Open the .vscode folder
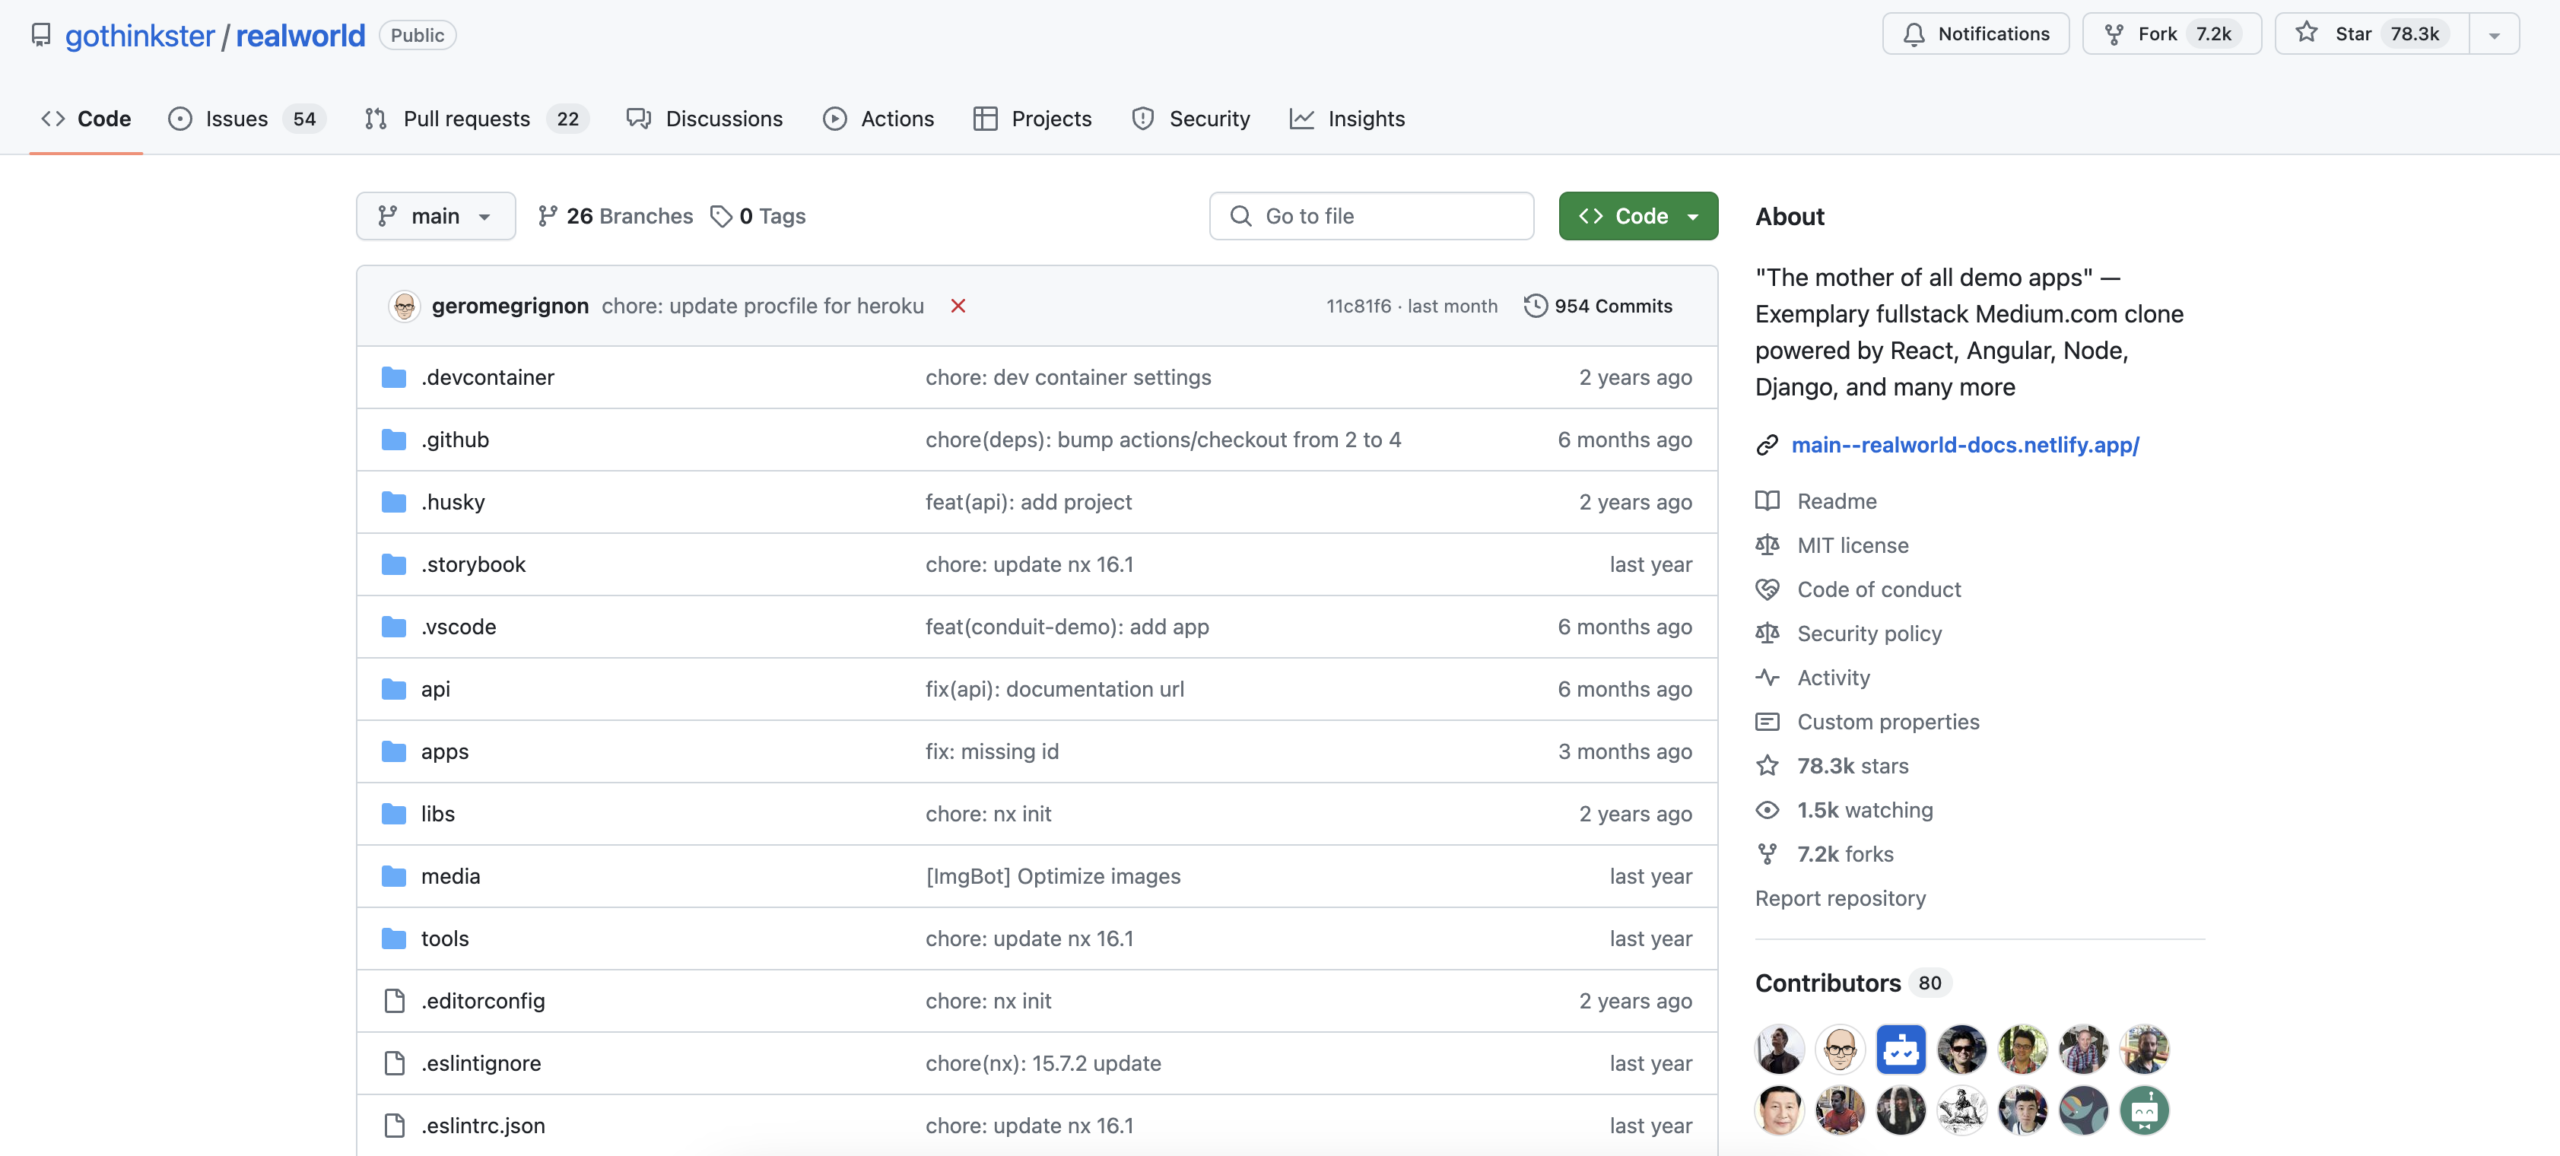This screenshot has width=2560, height=1156. point(458,627)
